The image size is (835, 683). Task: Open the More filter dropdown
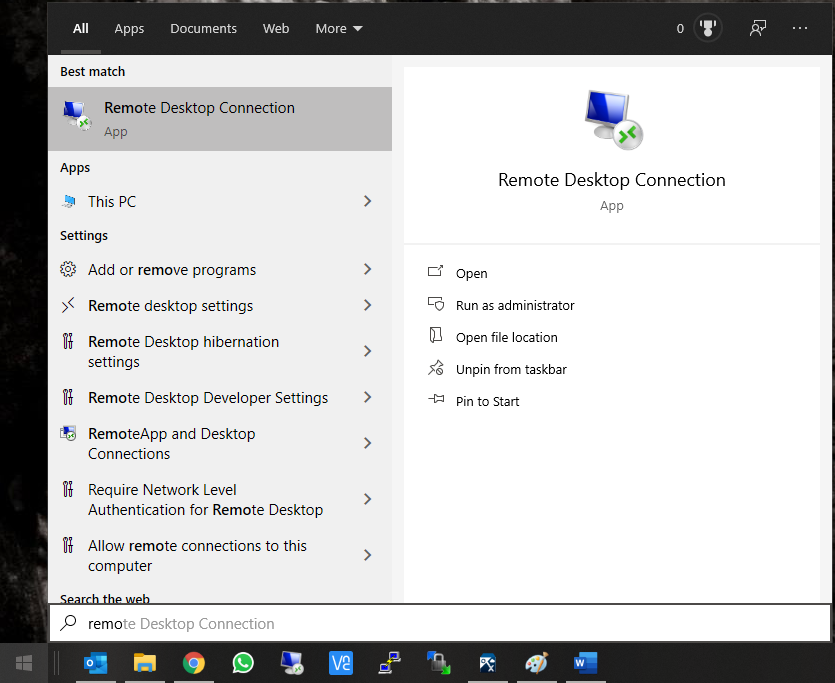339,28
